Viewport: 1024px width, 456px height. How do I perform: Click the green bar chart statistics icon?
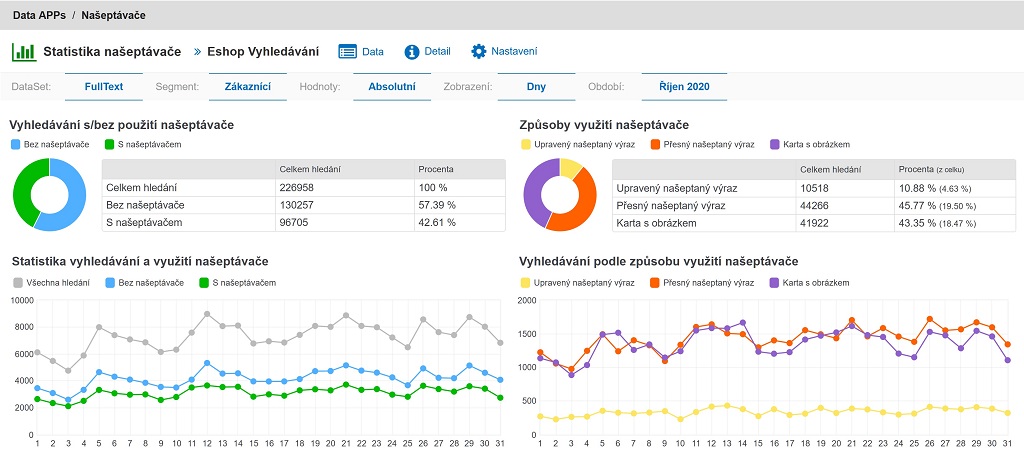tap(24, 52)
